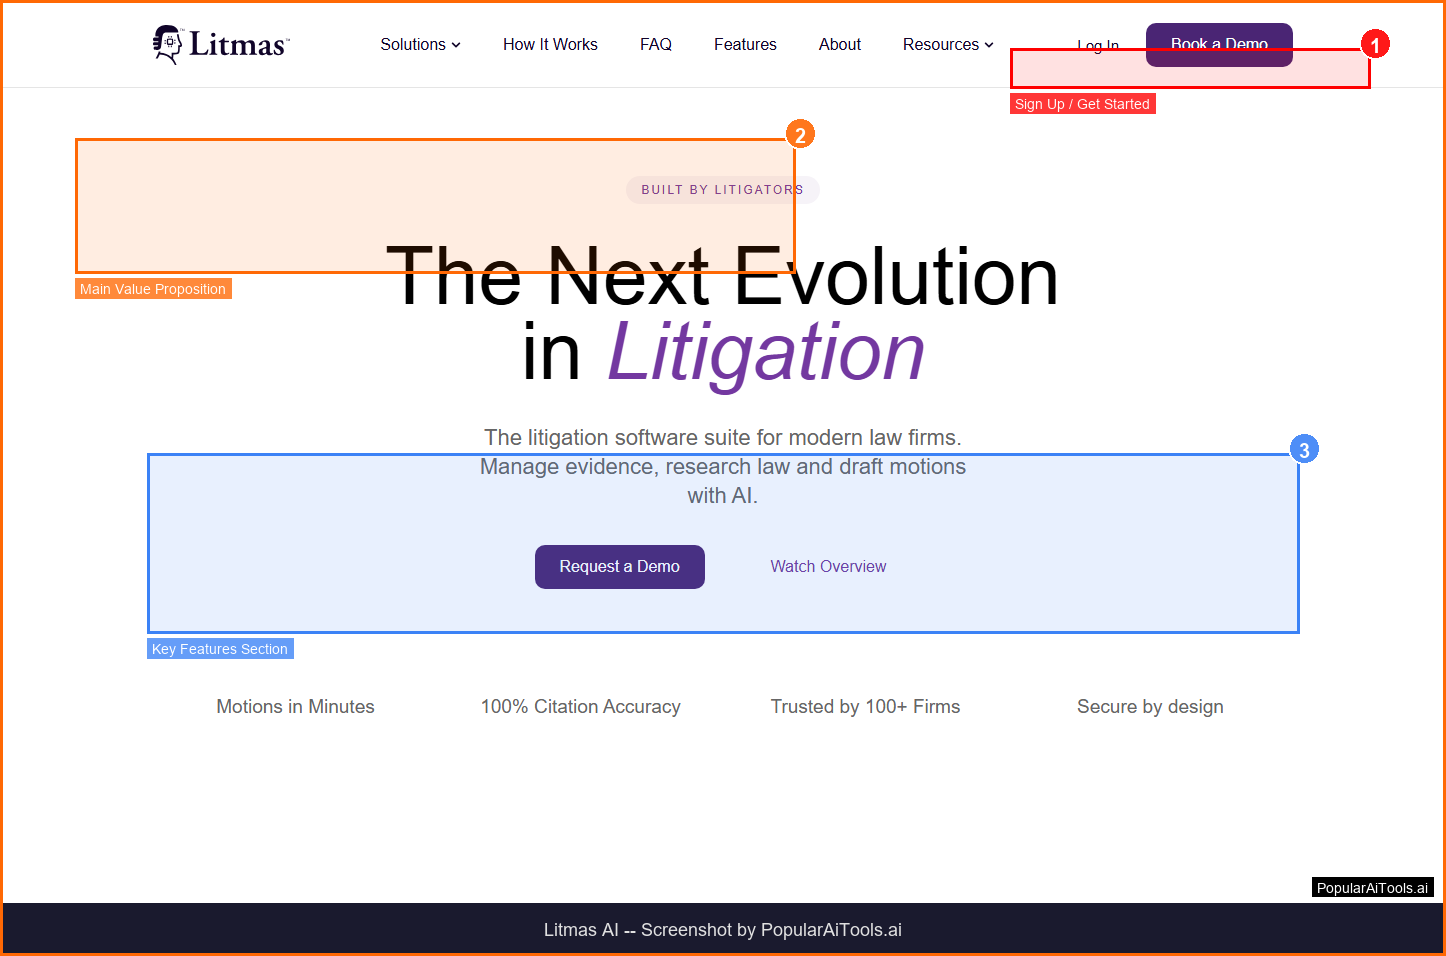Screen dimensions: 1446x956
Task: Click the 100% Citation Accuracy text
Action: 580,707
